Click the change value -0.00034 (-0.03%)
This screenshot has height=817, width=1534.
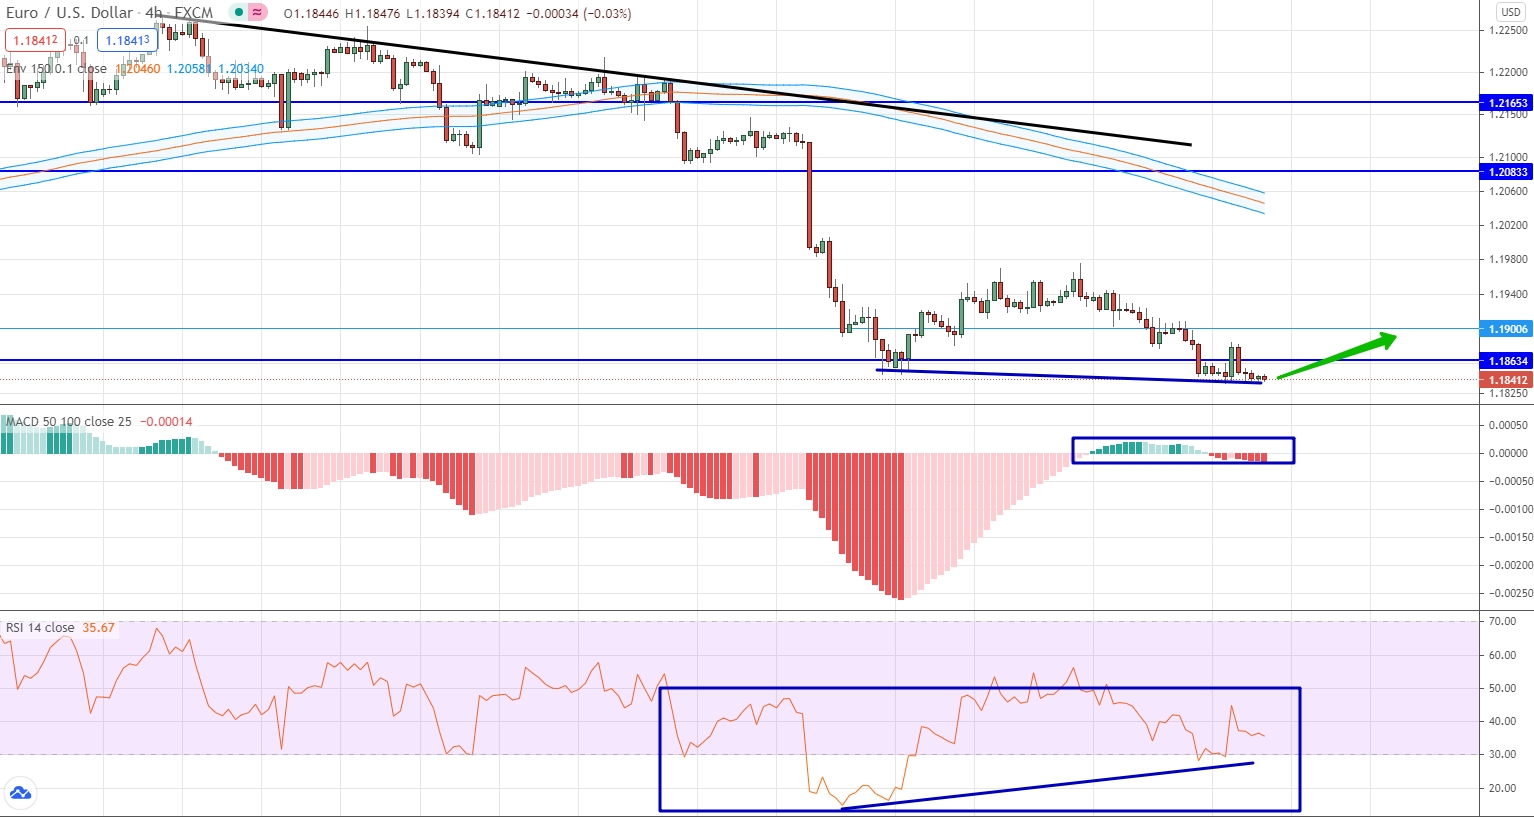tap(578, 14)
